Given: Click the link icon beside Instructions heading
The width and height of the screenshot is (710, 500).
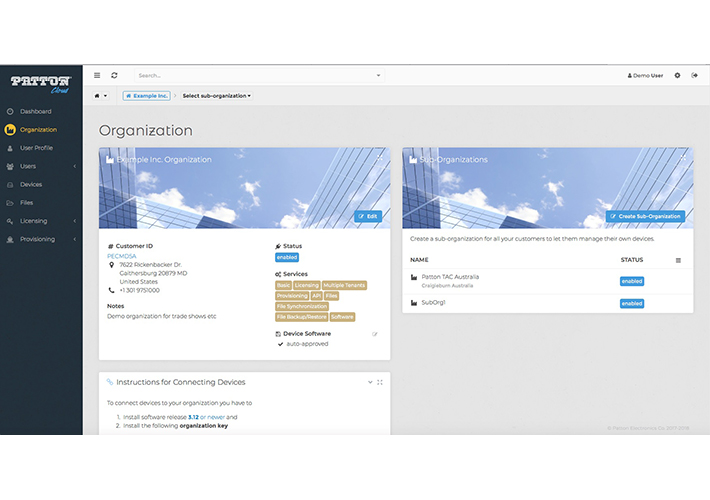Looking at the screenshot, I should point(110,382).
